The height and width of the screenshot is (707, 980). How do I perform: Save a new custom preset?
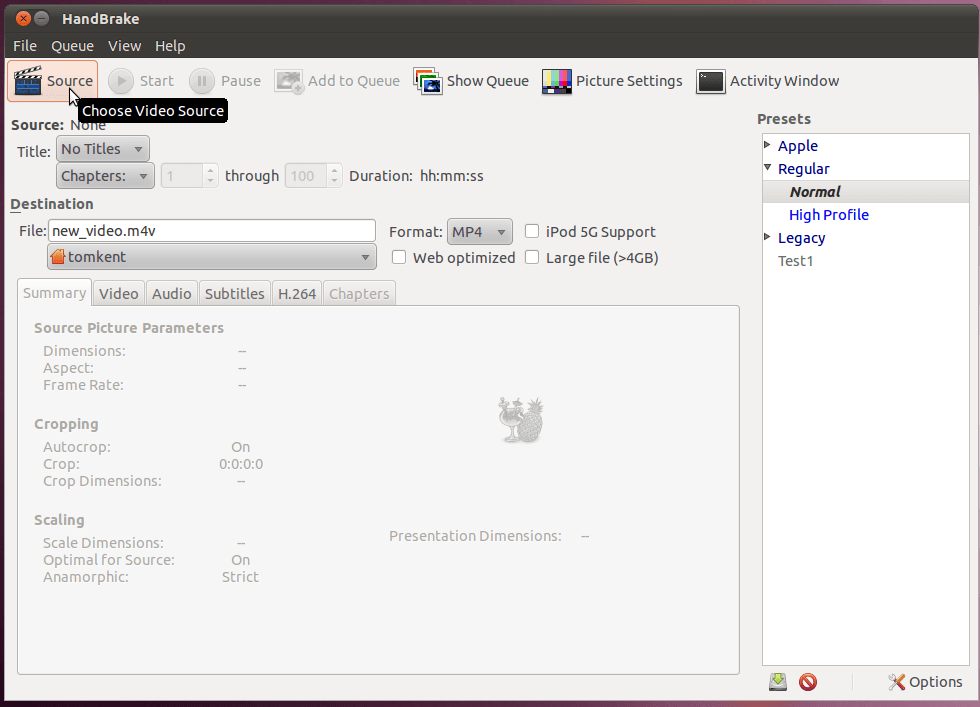tap(778, 681)
